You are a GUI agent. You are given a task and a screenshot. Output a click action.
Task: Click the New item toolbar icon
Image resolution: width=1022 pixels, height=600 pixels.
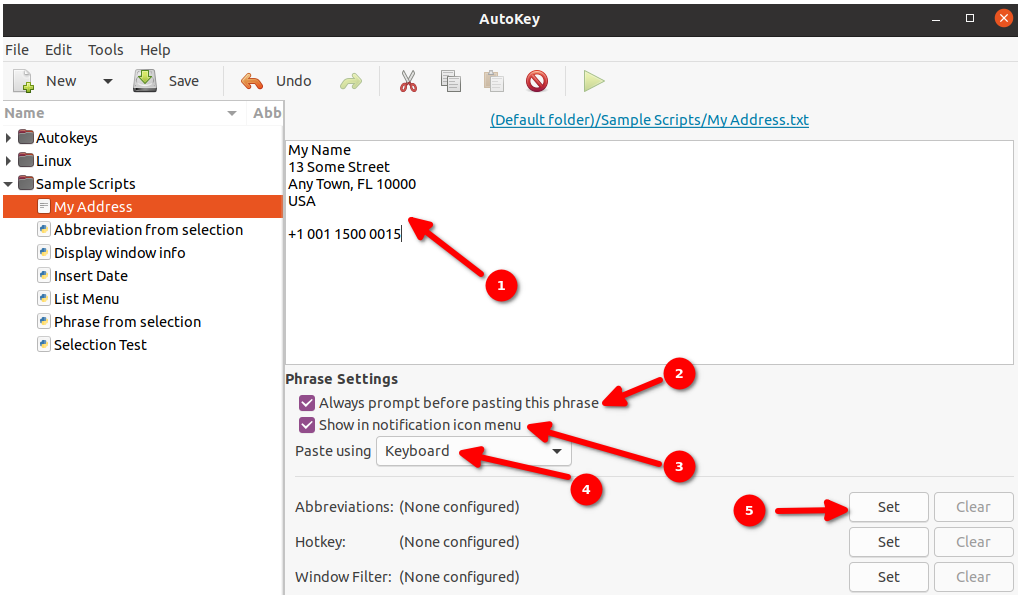pos(24,81)
